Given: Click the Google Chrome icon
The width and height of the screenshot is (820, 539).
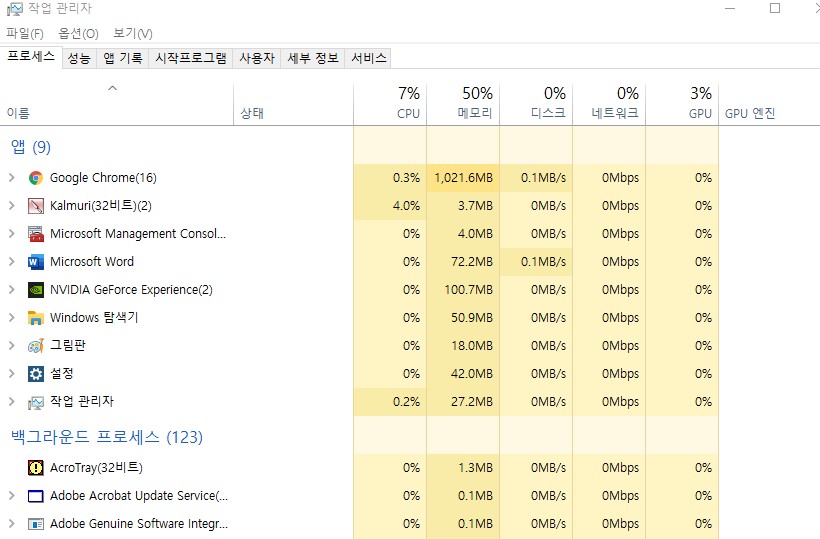Looking at the screenshot, I should (x=36, y=178).
